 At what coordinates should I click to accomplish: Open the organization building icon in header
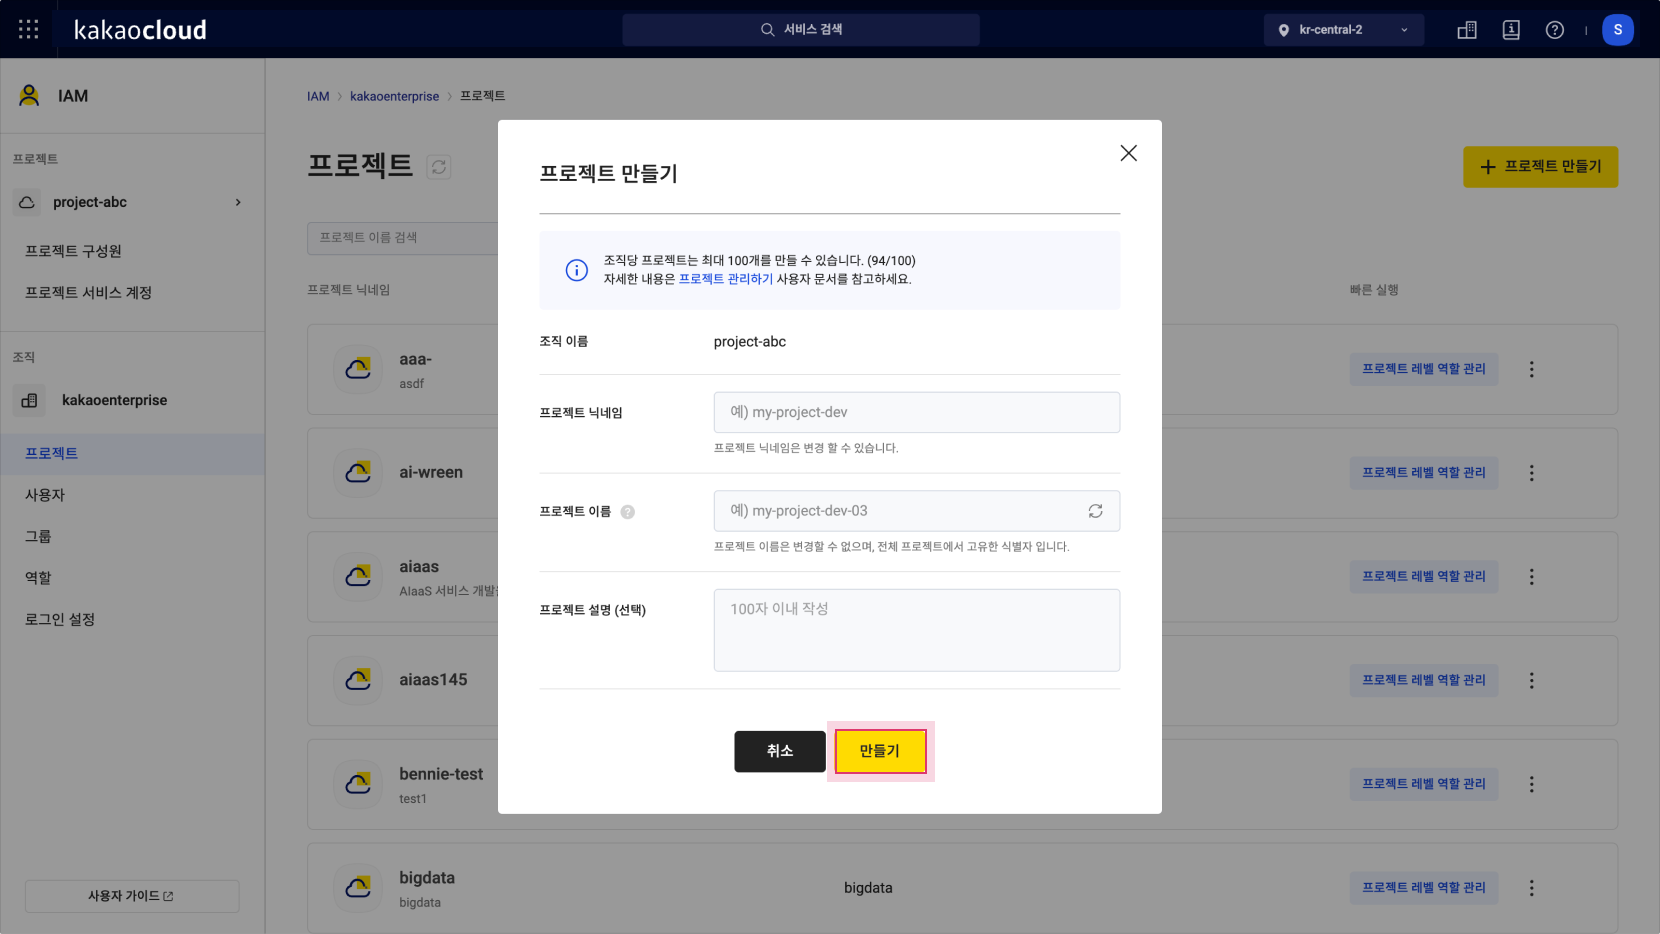pos(1467,30)
